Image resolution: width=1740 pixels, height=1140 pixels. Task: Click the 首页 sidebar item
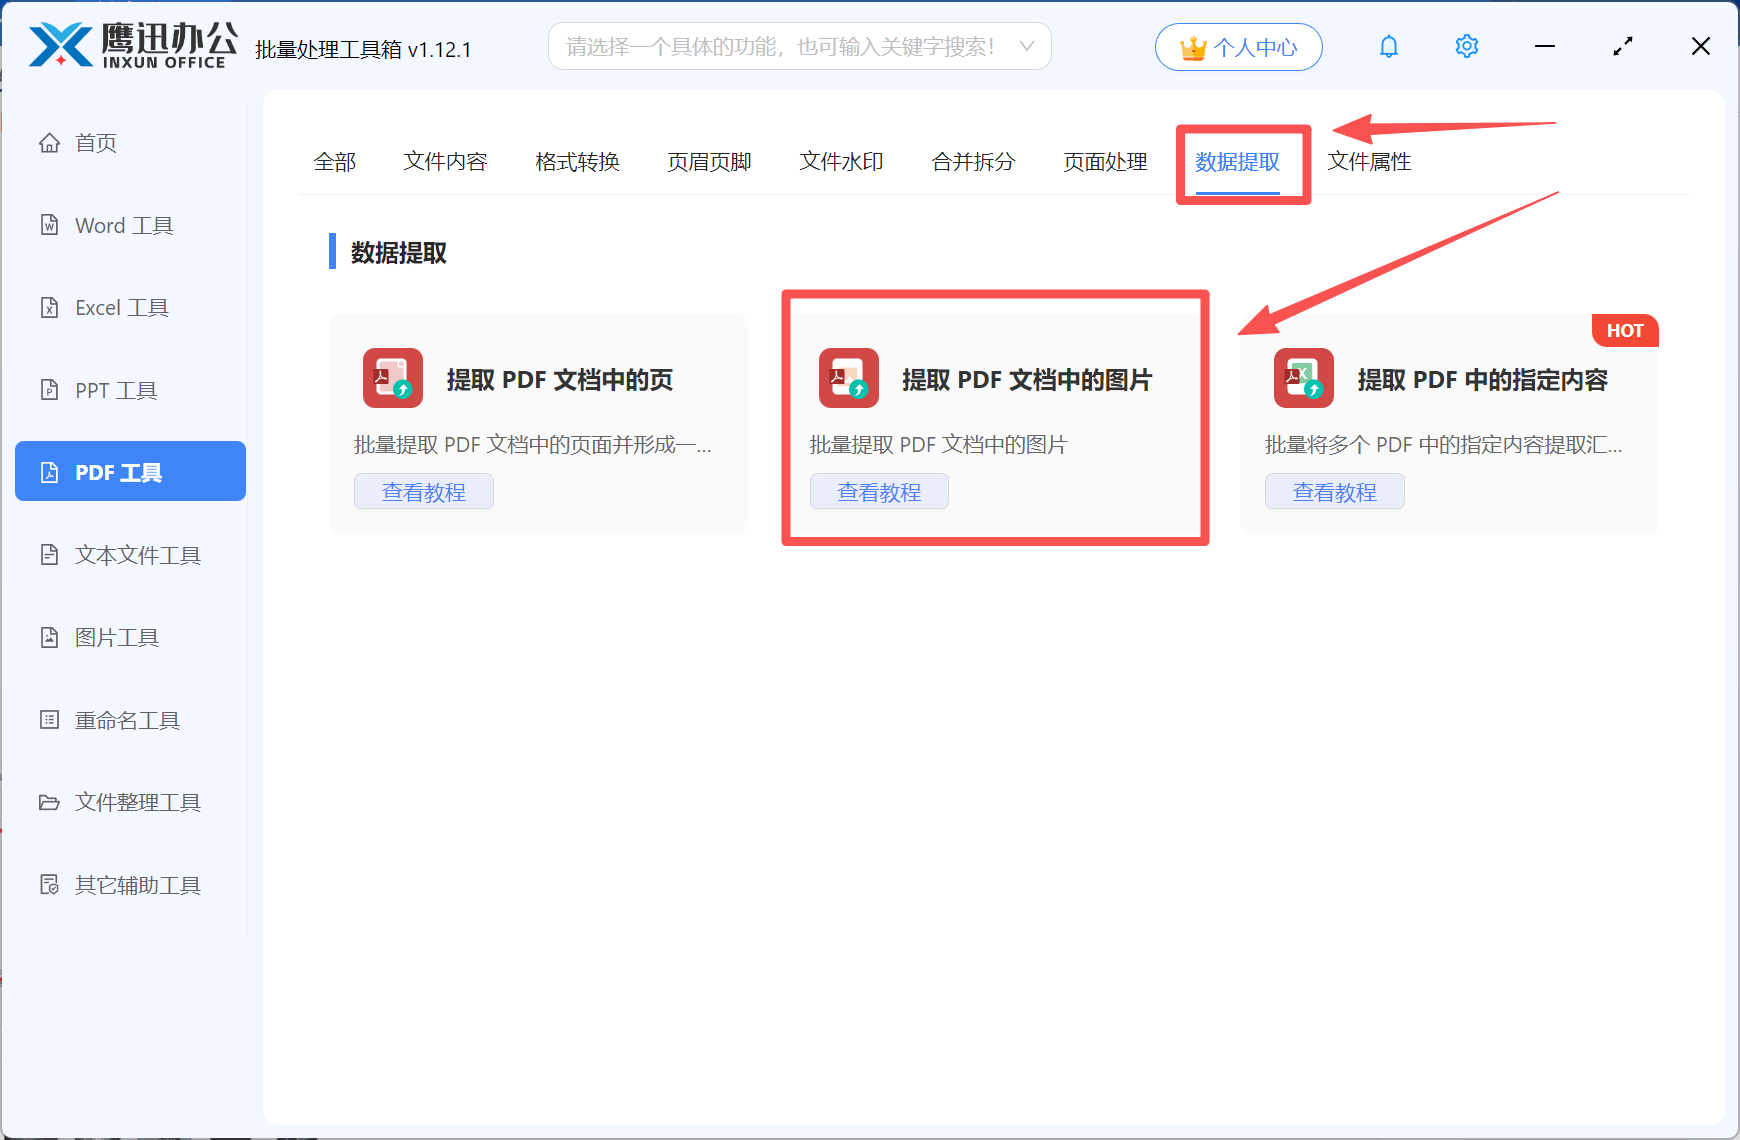pos(95,142)
